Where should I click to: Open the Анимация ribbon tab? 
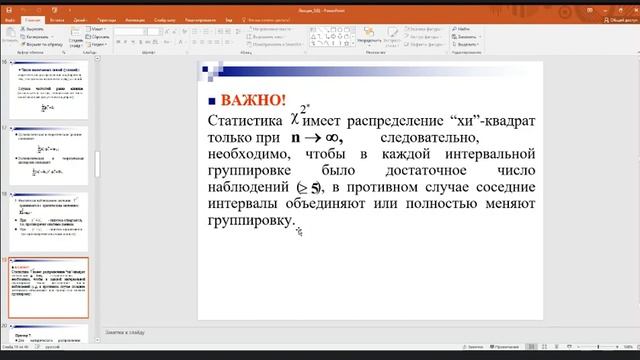135,20
